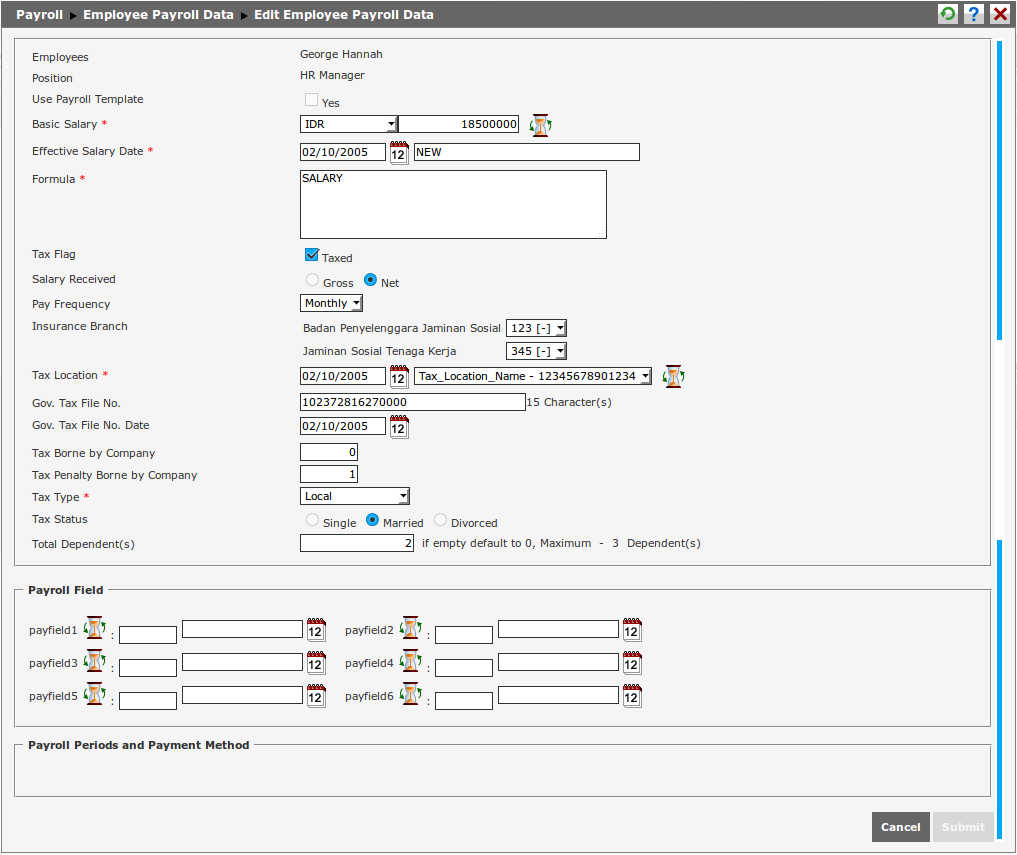This screenshot has width=1017, height=855.
Task: Click the payfield5 history hourglass icon
Action: (x=95, y=694)
